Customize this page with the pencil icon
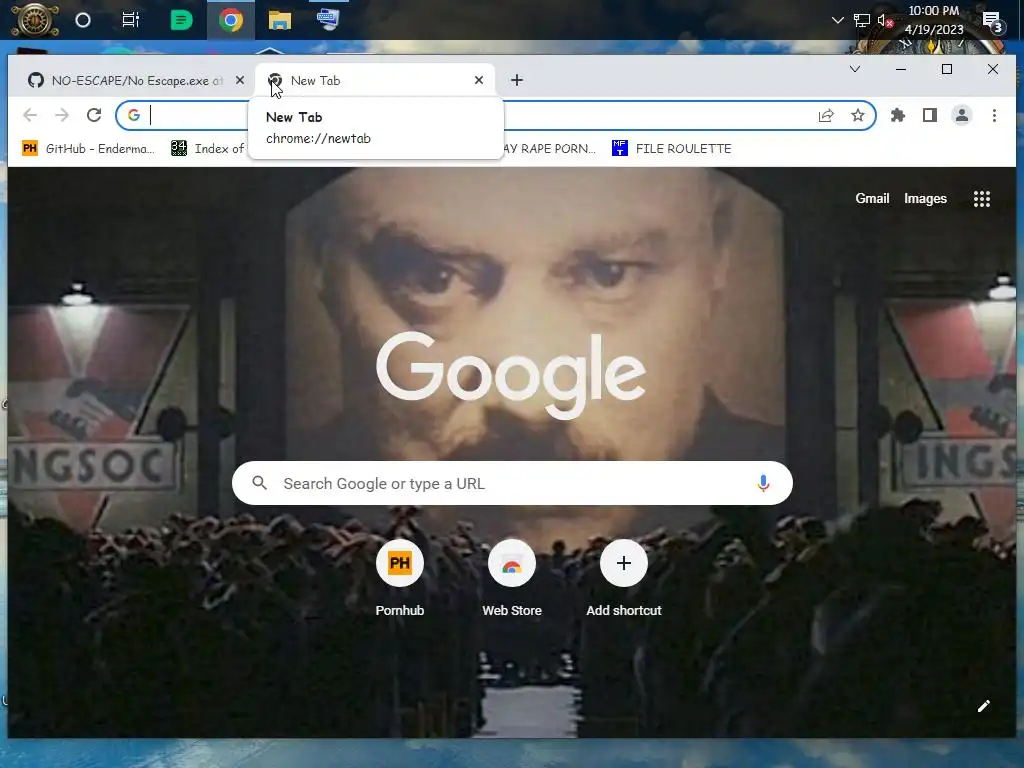 pos(984,706)
